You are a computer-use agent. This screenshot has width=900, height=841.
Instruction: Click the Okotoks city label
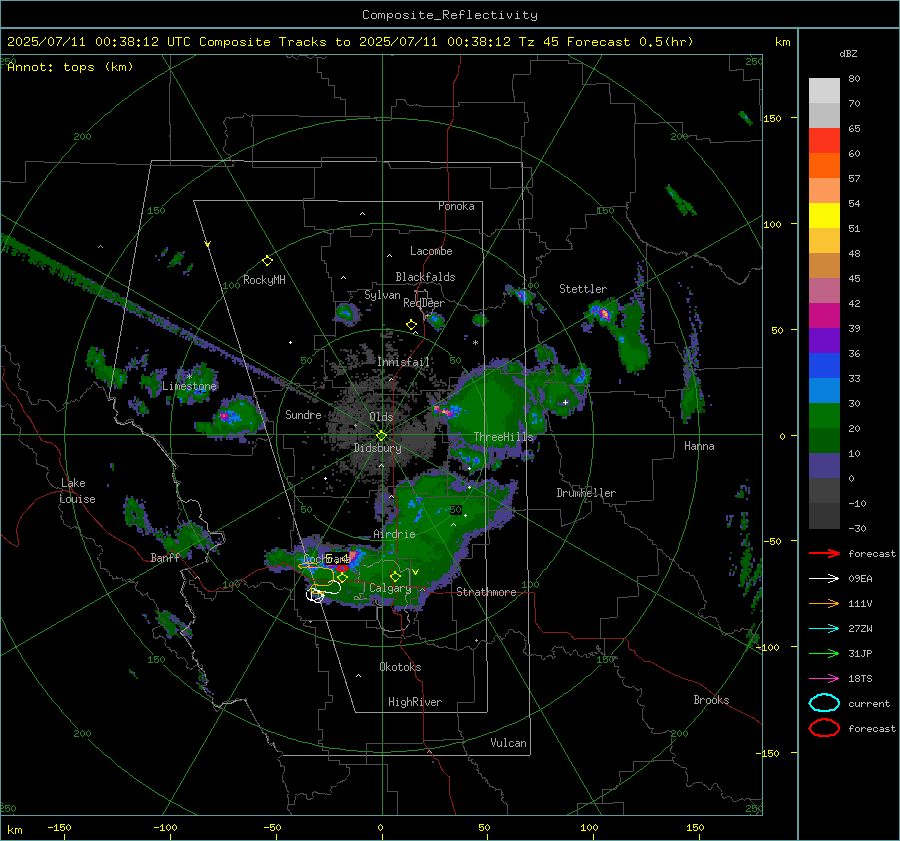tap(400, 667)
